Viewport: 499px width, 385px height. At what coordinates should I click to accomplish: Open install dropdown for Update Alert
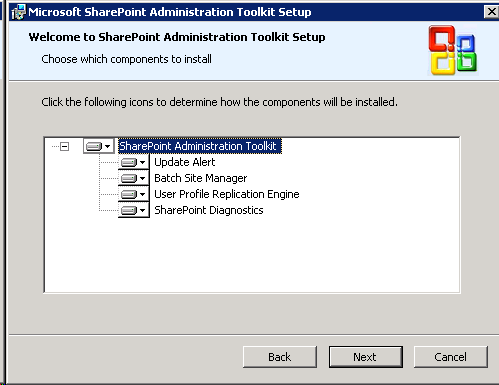tap(133, 162)
